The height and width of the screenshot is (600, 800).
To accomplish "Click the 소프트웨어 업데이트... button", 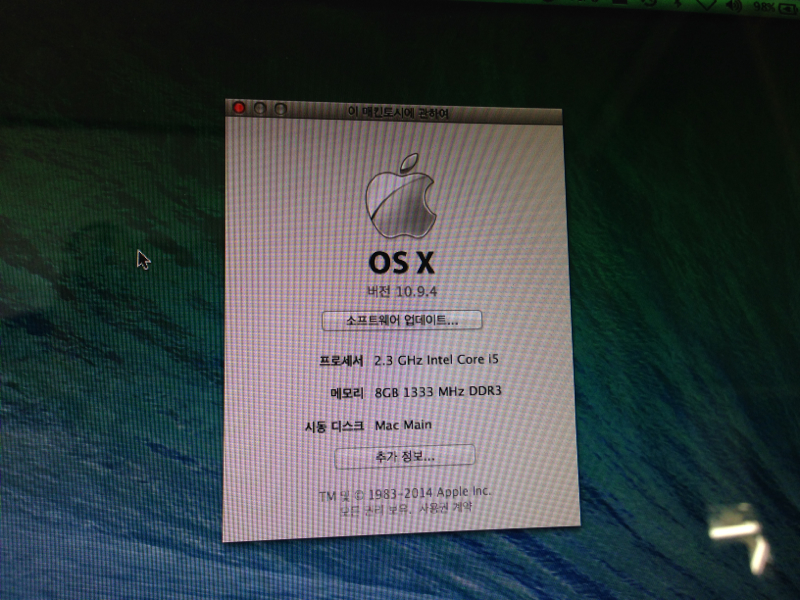I will point(402,320).
